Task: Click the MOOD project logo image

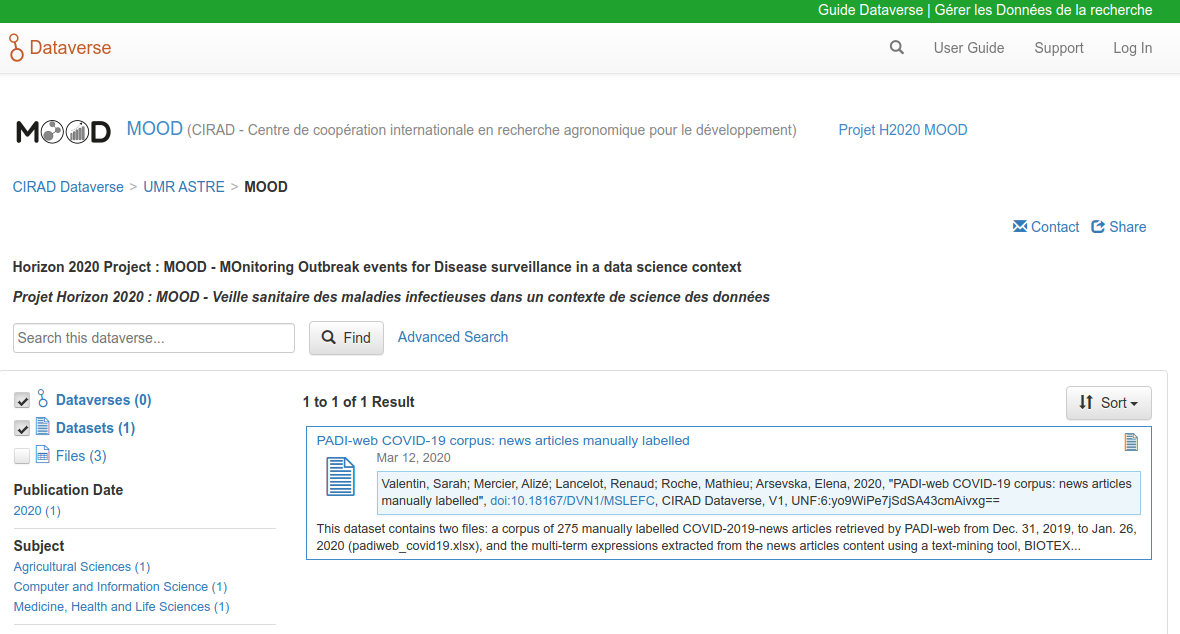Action: pos(64,131)
